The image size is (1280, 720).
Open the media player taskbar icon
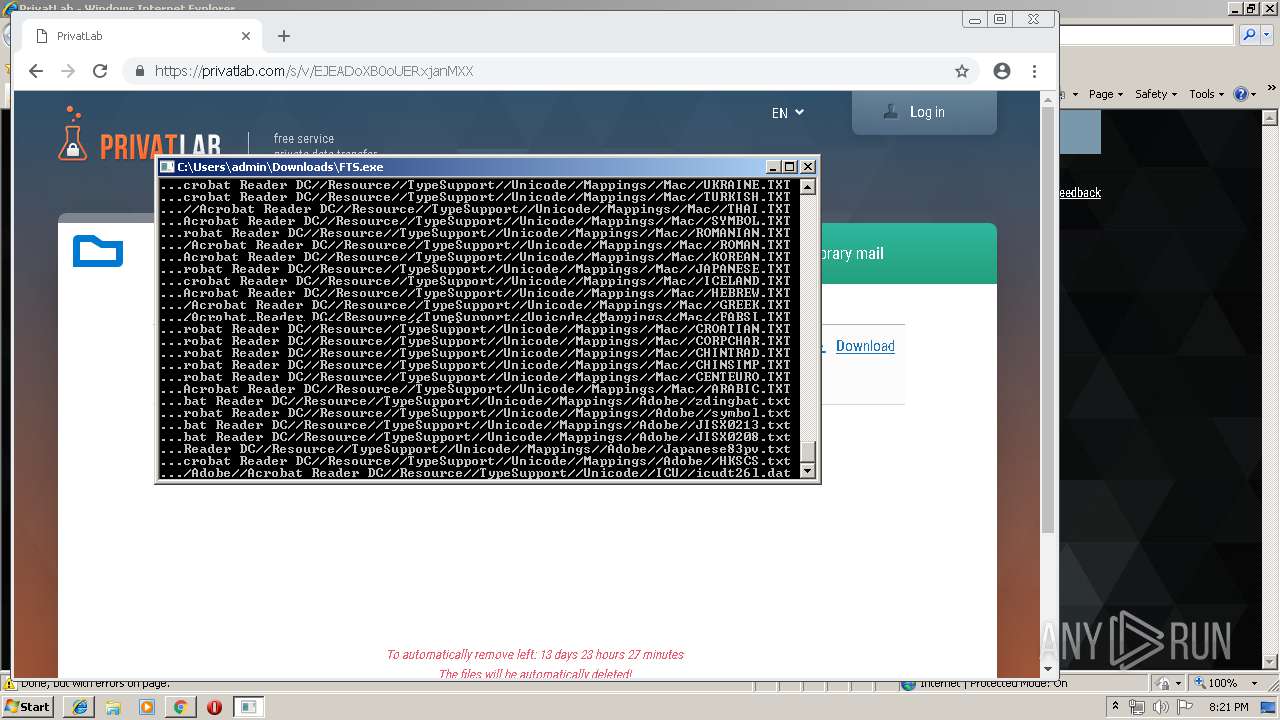(x=147, y=707)
